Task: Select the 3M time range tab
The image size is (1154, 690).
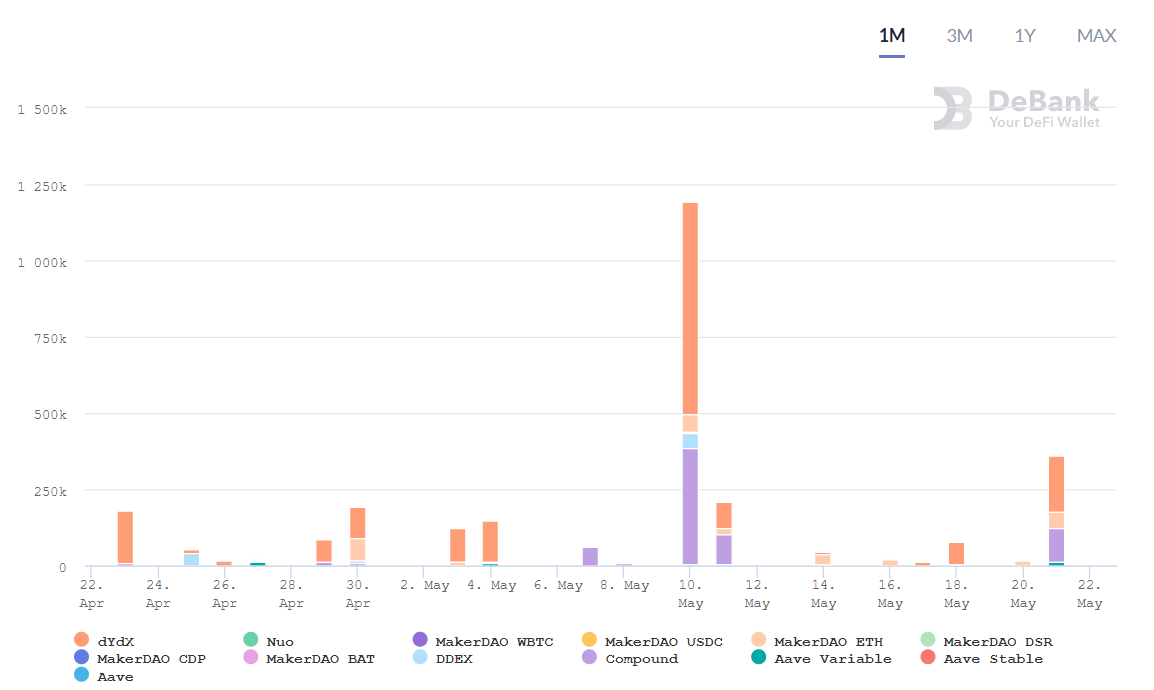Action: coord(959,36)
